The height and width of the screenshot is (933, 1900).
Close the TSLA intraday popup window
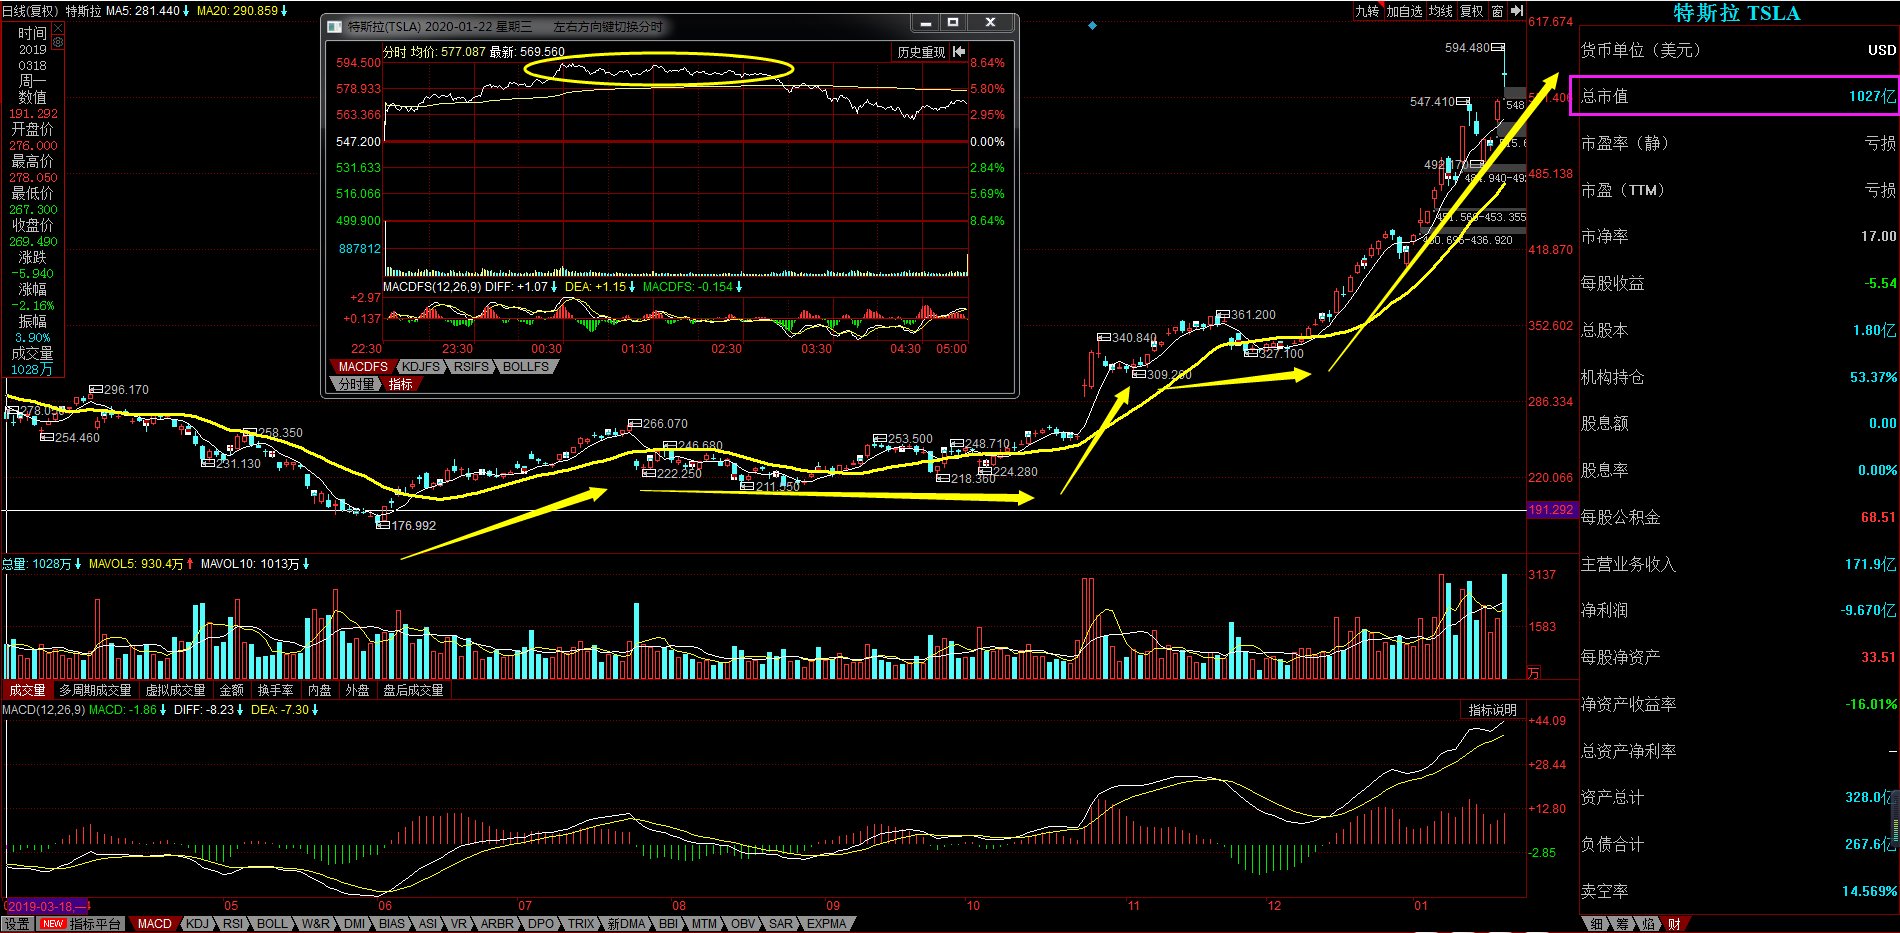tap(990, 23)
